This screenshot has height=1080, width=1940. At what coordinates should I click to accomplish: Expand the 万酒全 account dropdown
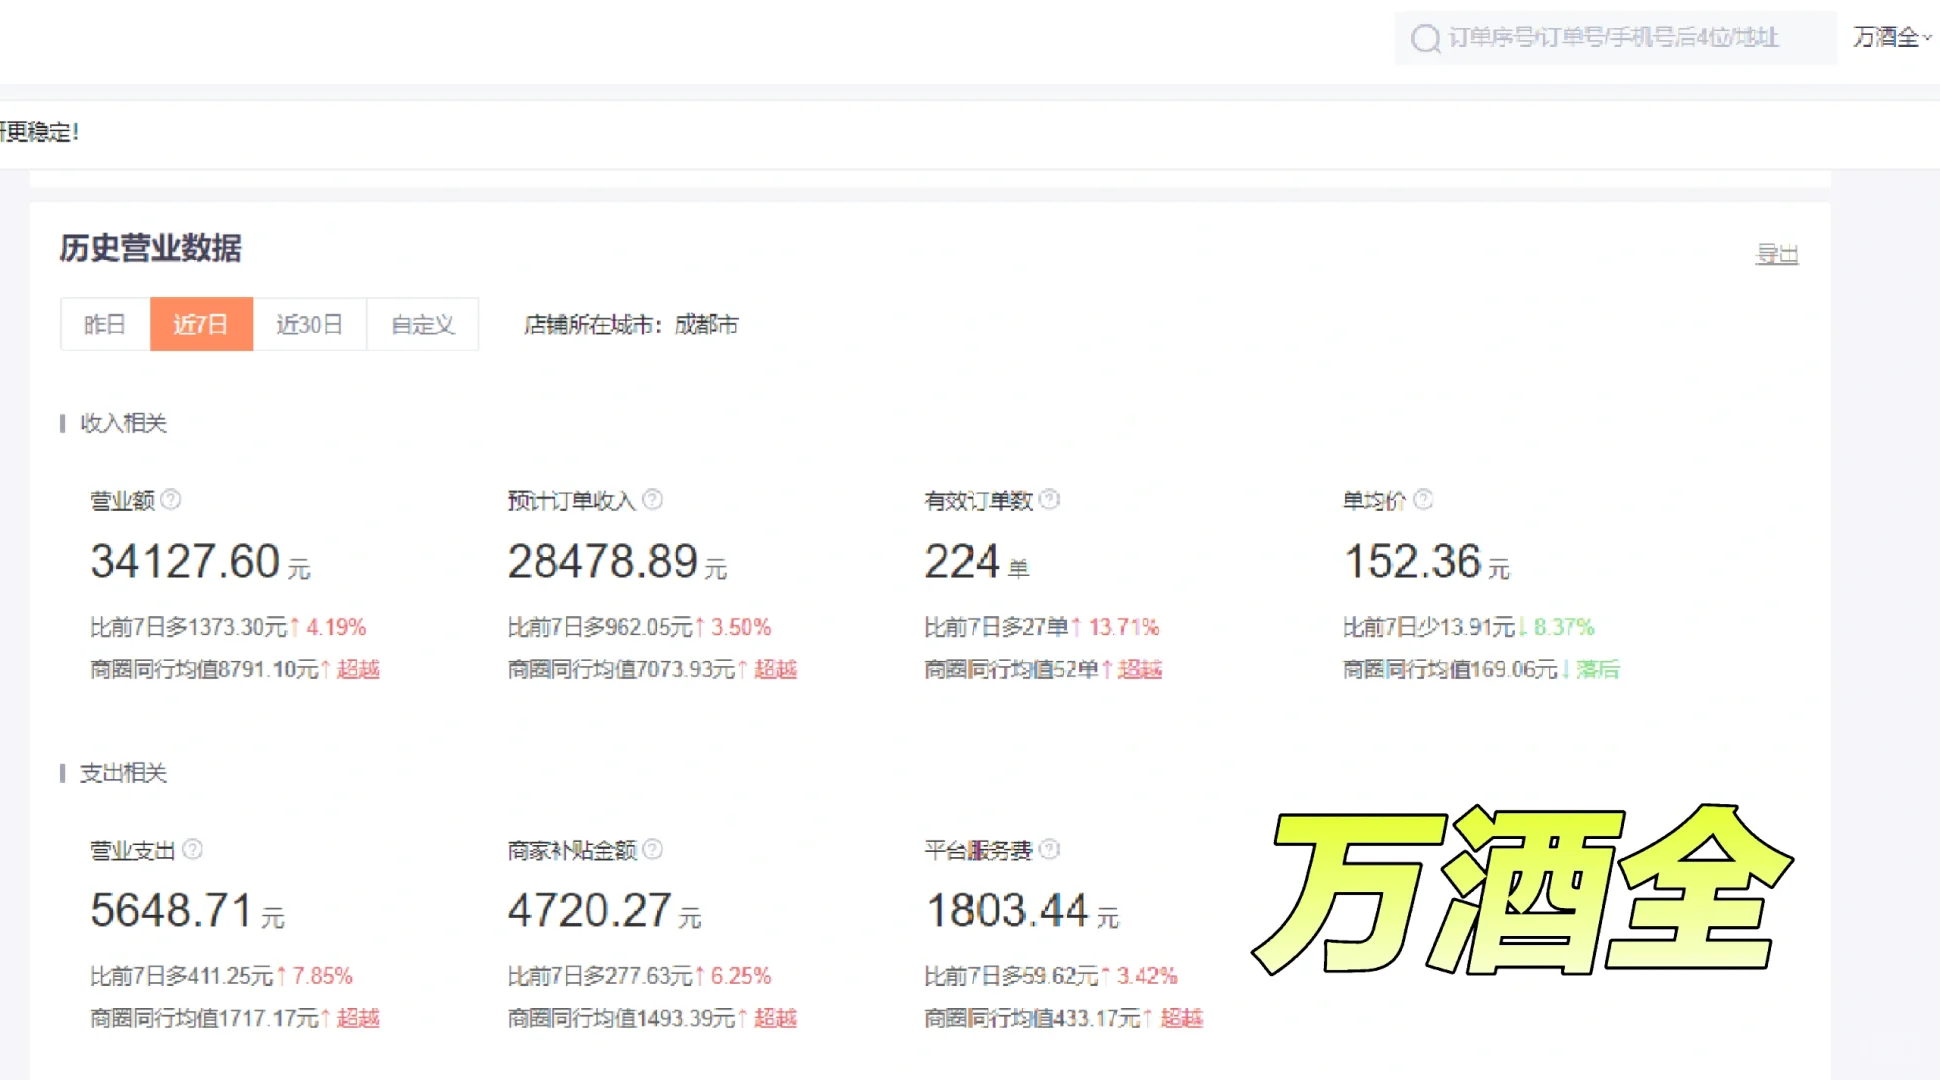tap(1892, 37)
